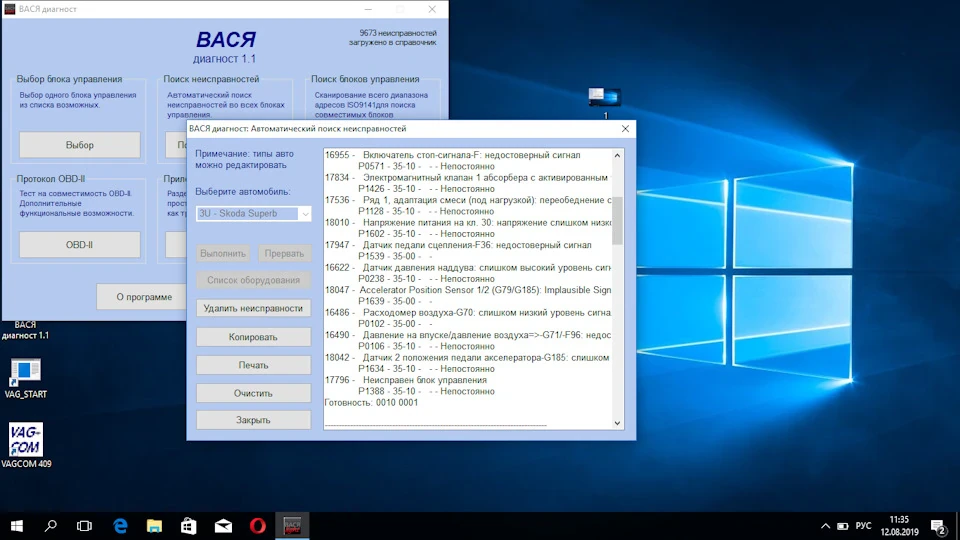Select fault line 16486 Расходомер воздуха-G70

click(x=468, y=312)
